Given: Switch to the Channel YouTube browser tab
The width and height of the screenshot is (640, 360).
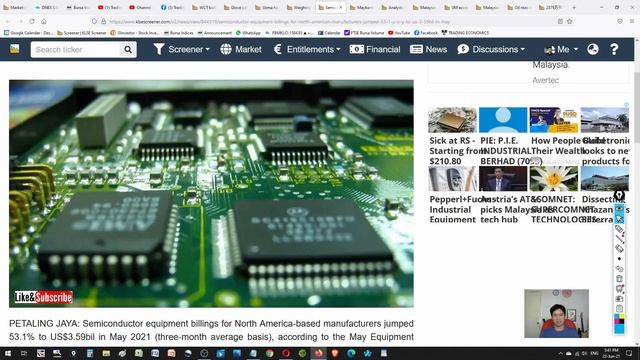Looking at the screenshot, I should (x=140, y=7).
